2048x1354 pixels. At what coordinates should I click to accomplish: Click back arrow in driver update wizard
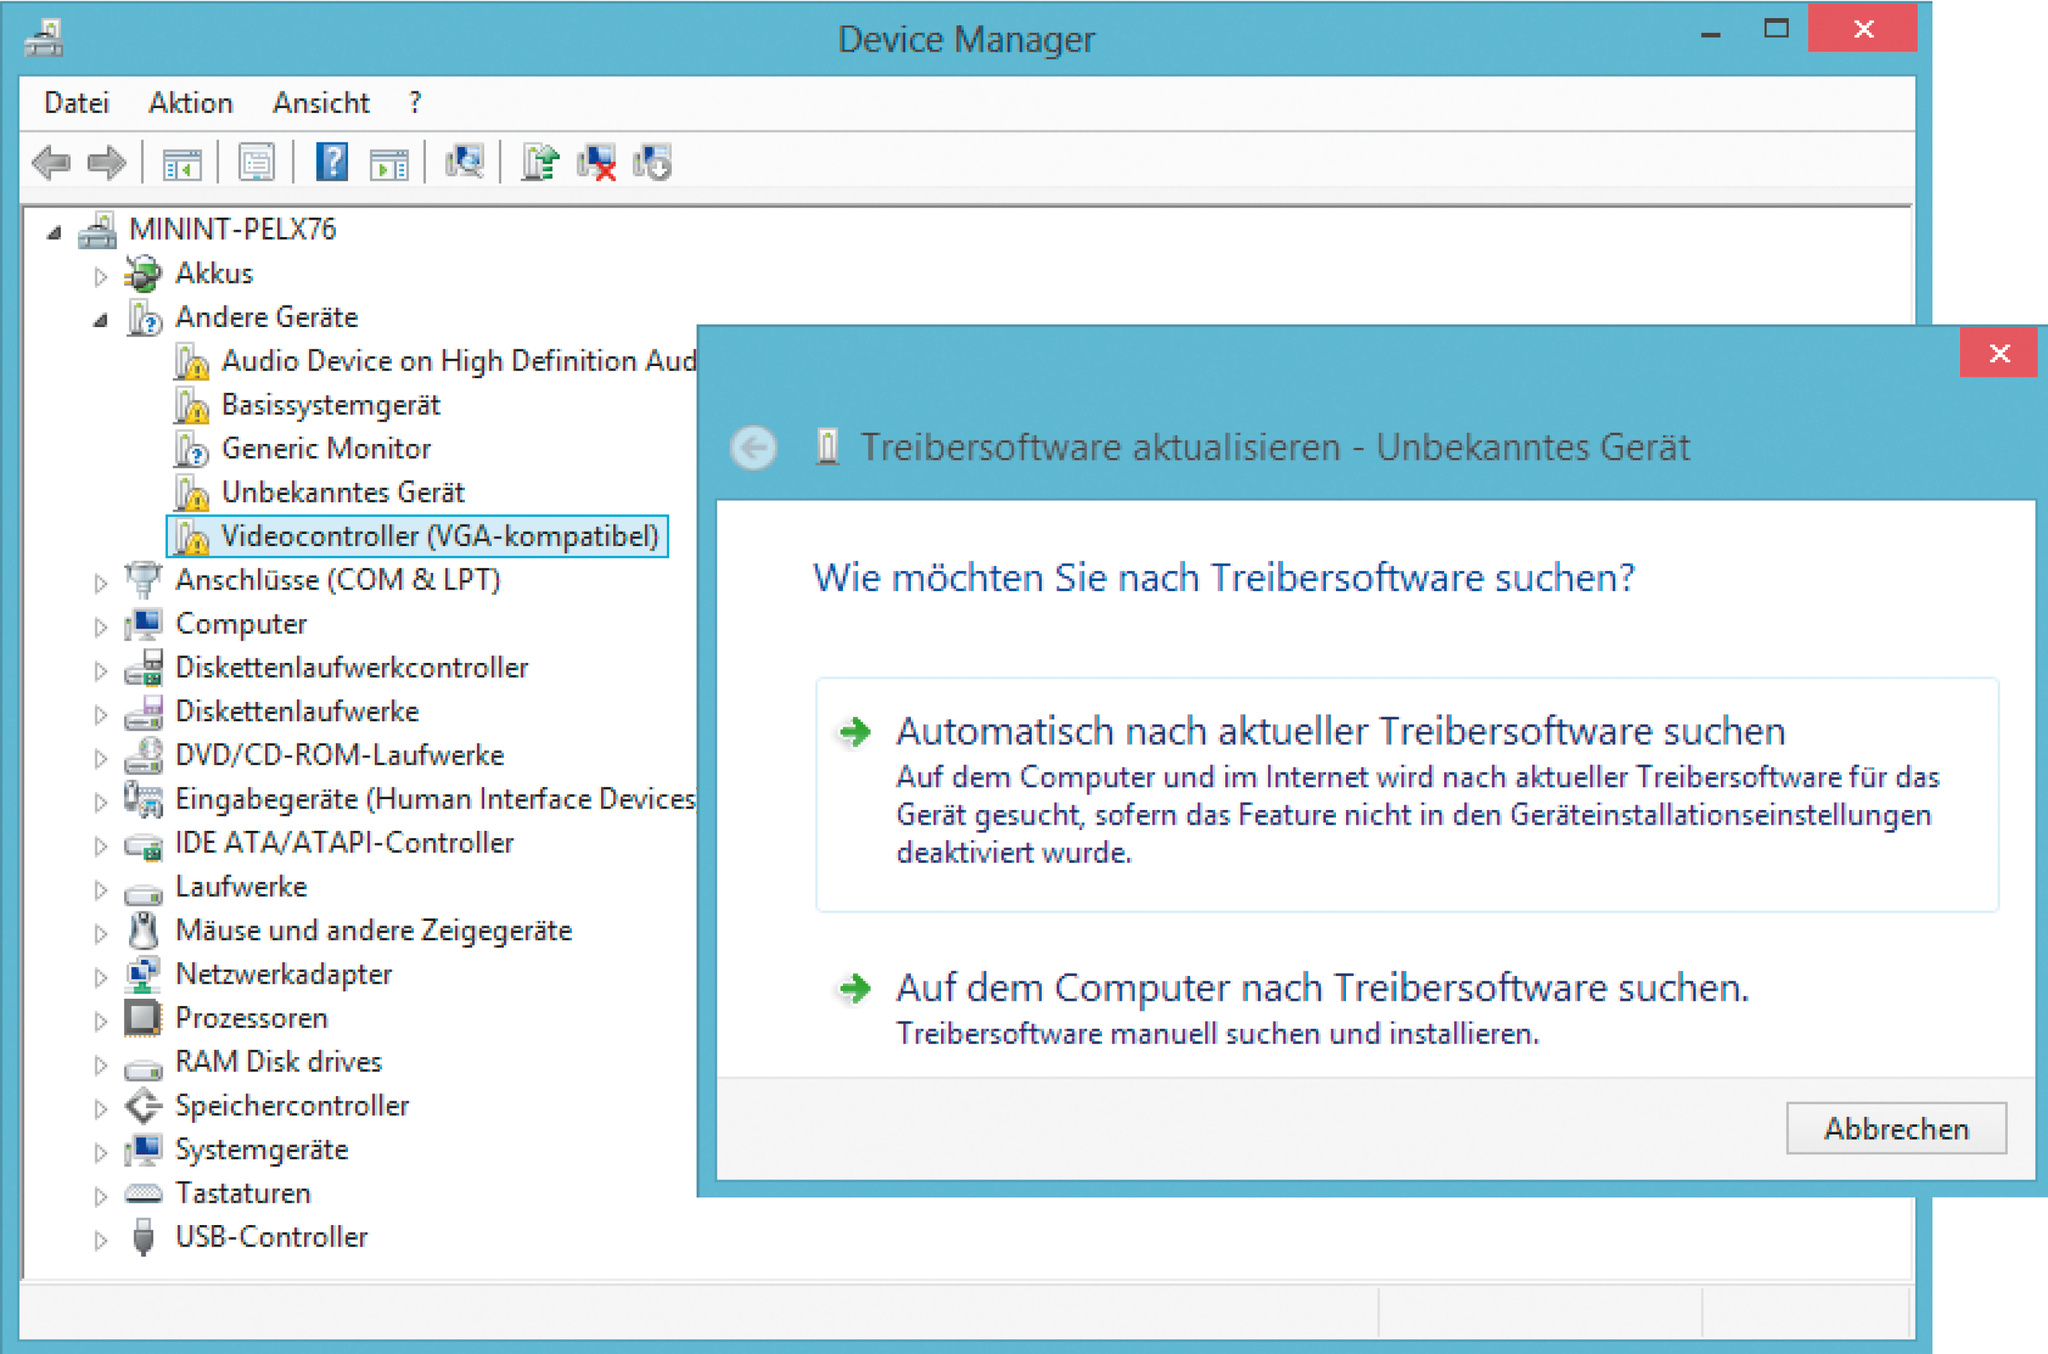(754, 447)
